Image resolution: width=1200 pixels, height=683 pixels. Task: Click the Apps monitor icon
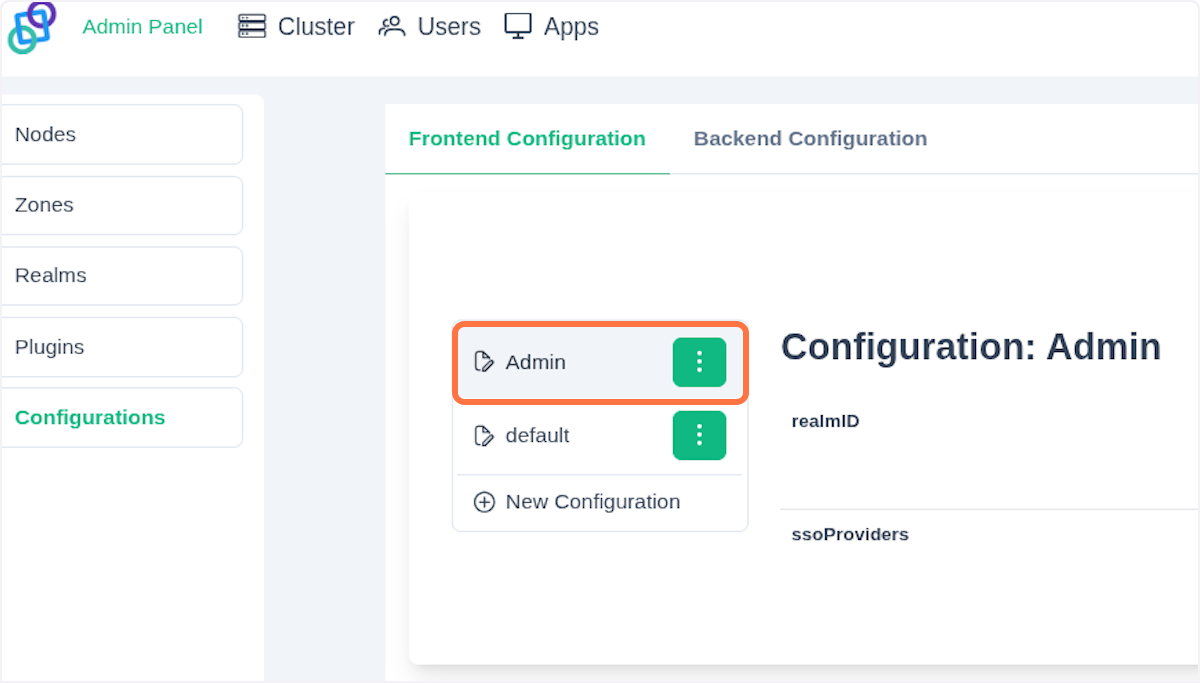[x=518, y=27]
